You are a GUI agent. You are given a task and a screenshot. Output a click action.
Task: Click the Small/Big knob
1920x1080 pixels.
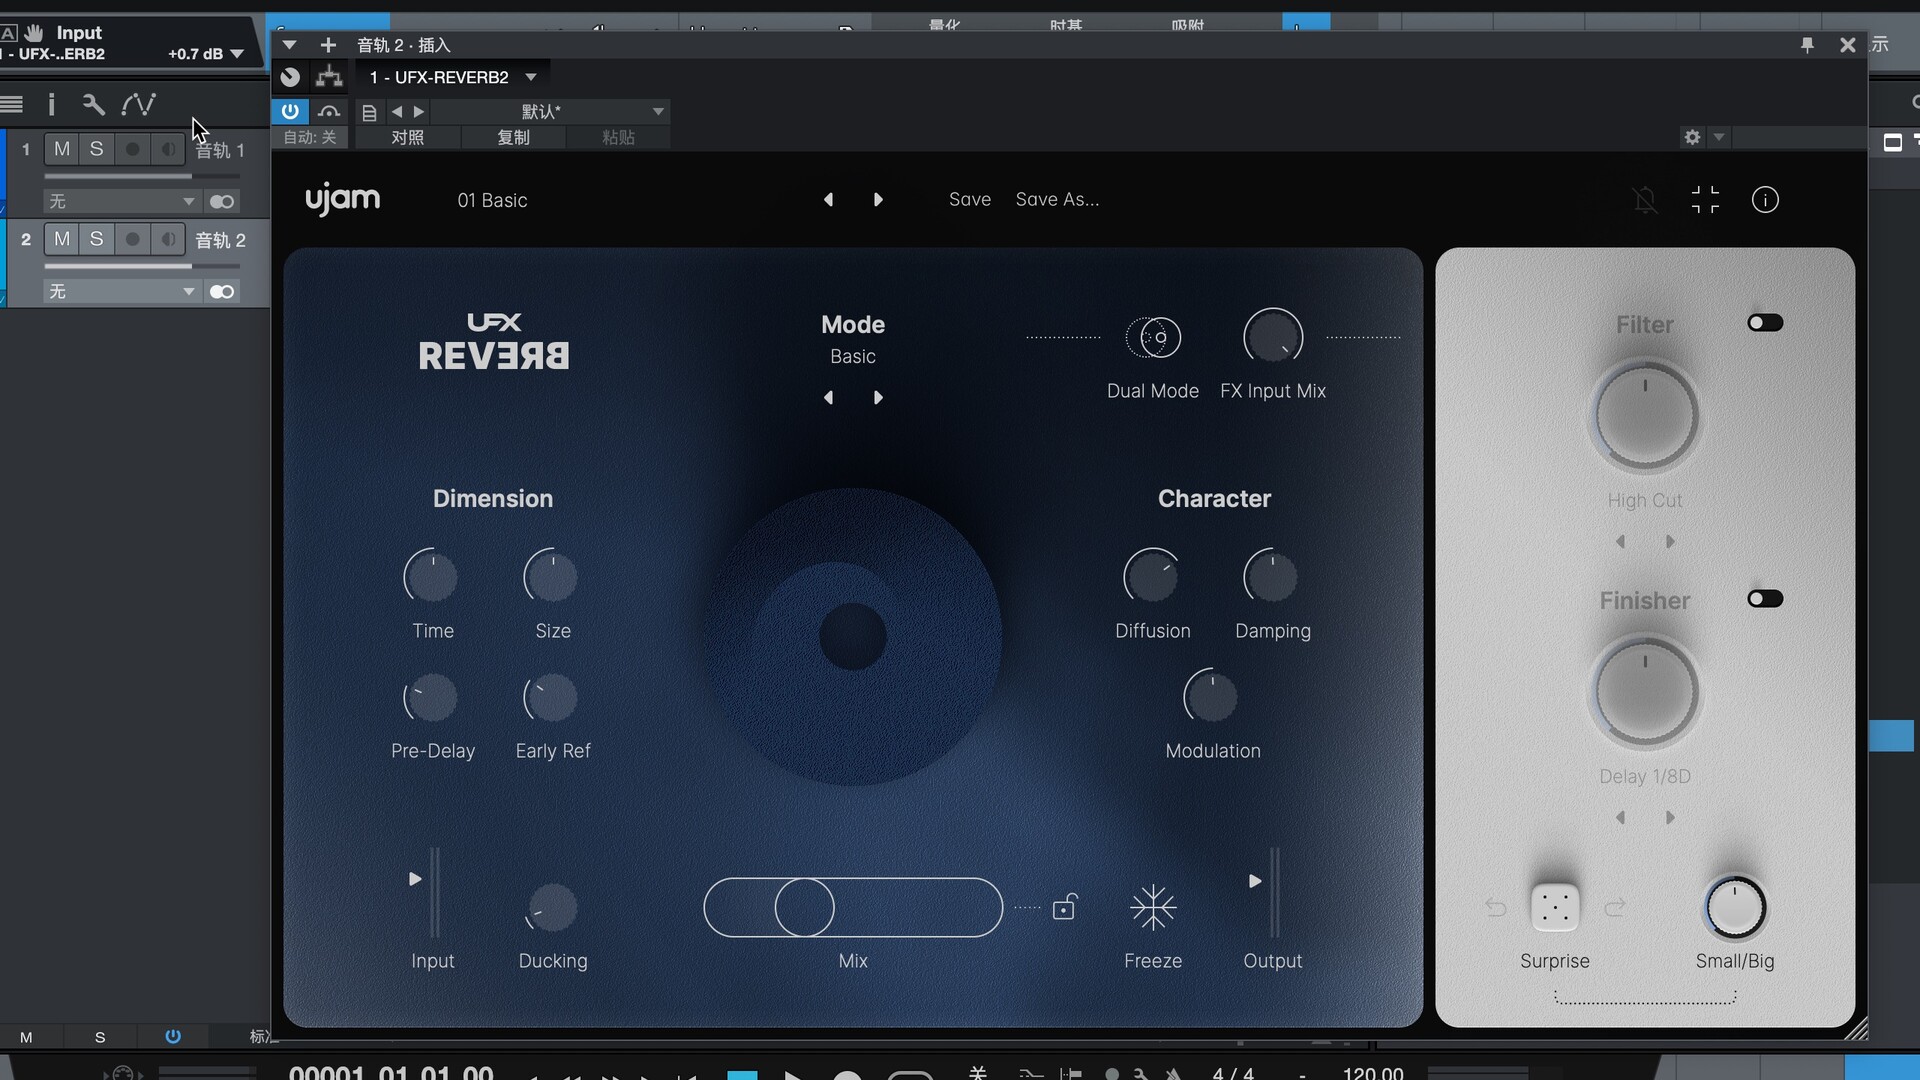pyautogui.click(x=1735, y=908)
